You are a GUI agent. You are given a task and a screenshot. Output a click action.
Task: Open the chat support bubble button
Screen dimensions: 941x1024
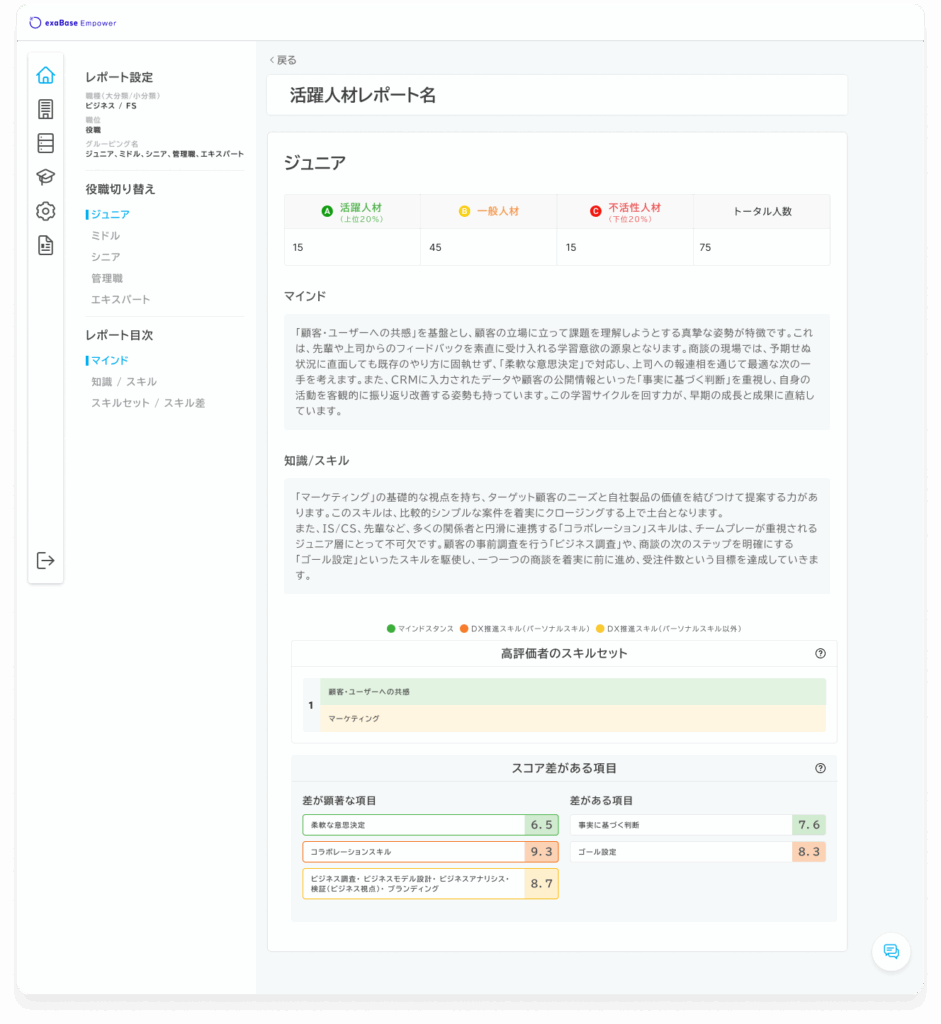(890, 951)
